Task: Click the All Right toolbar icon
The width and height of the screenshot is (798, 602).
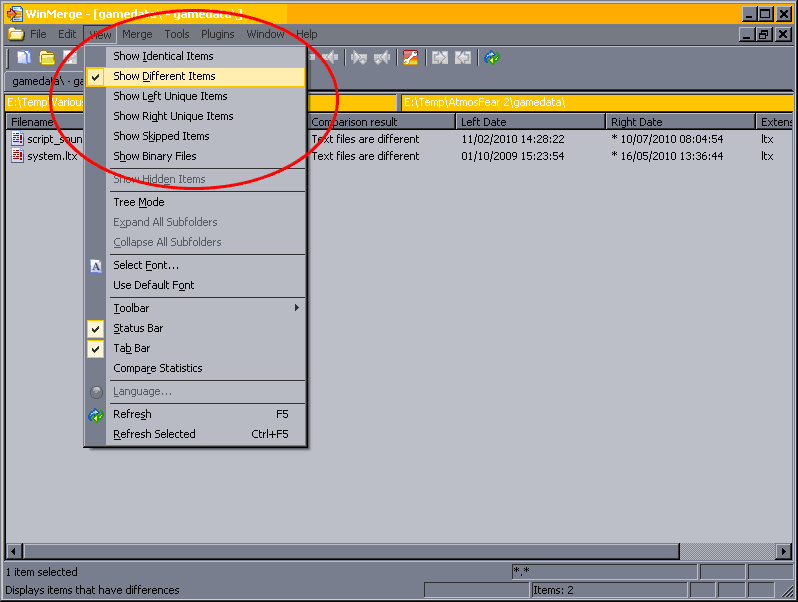Action: (440, 58)
